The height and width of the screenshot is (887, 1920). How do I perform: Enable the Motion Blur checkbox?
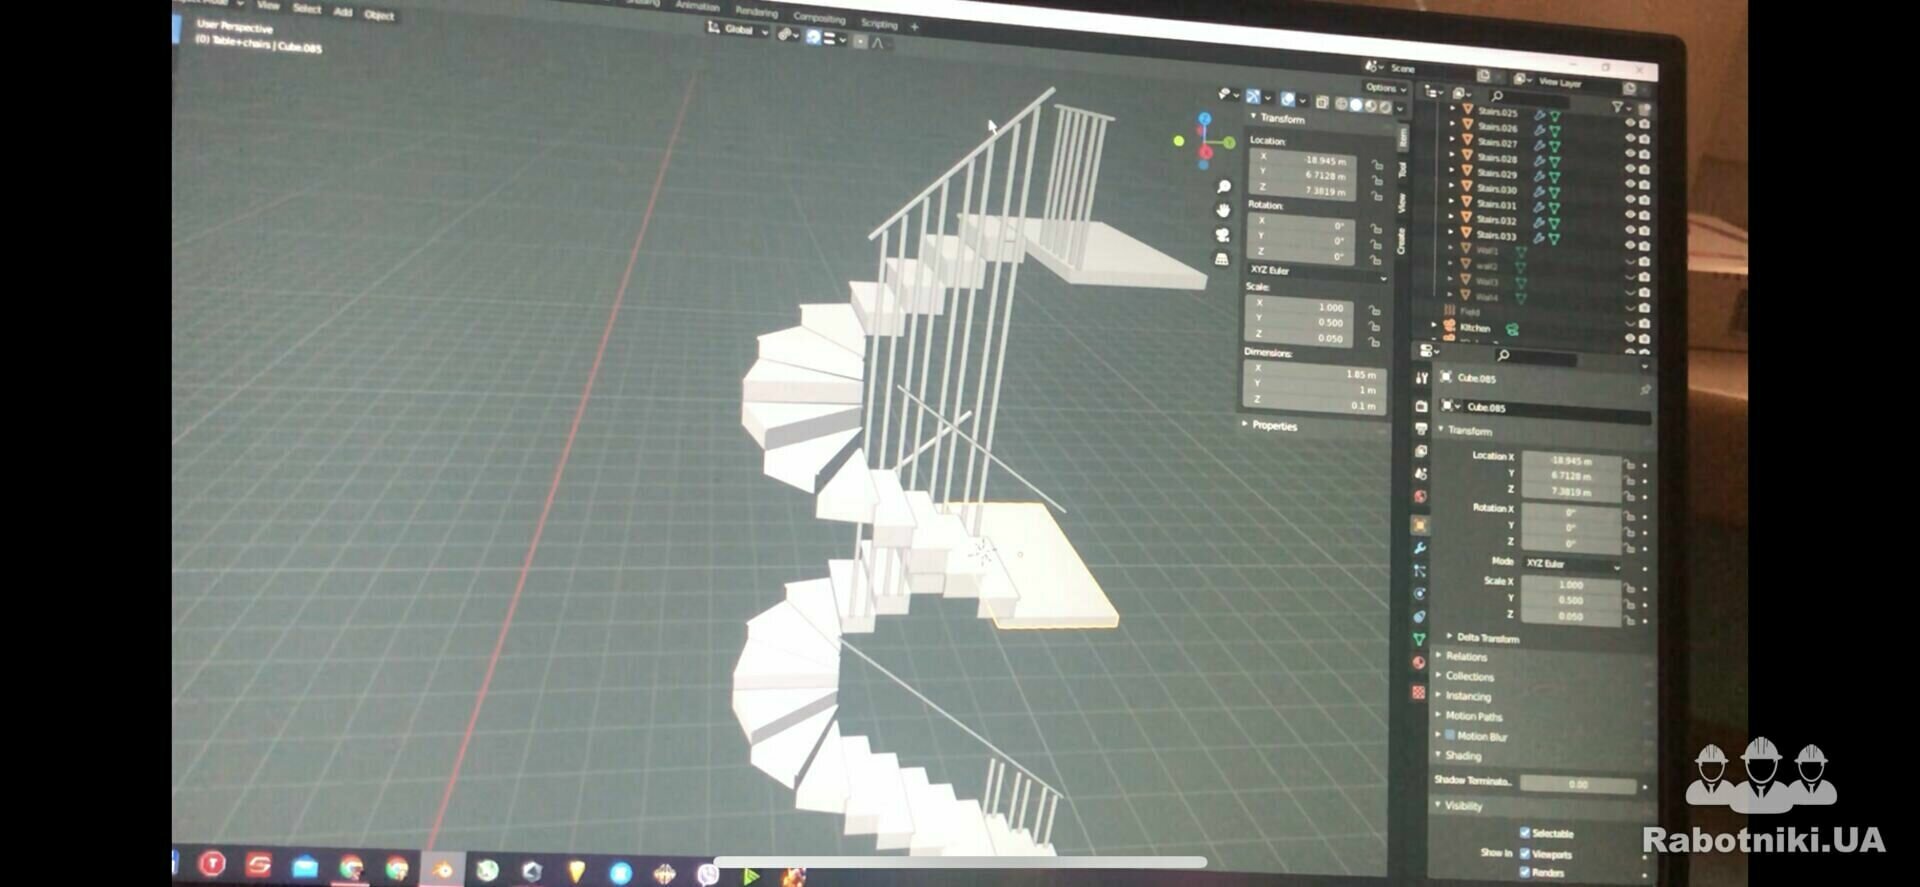[1450, 735]
